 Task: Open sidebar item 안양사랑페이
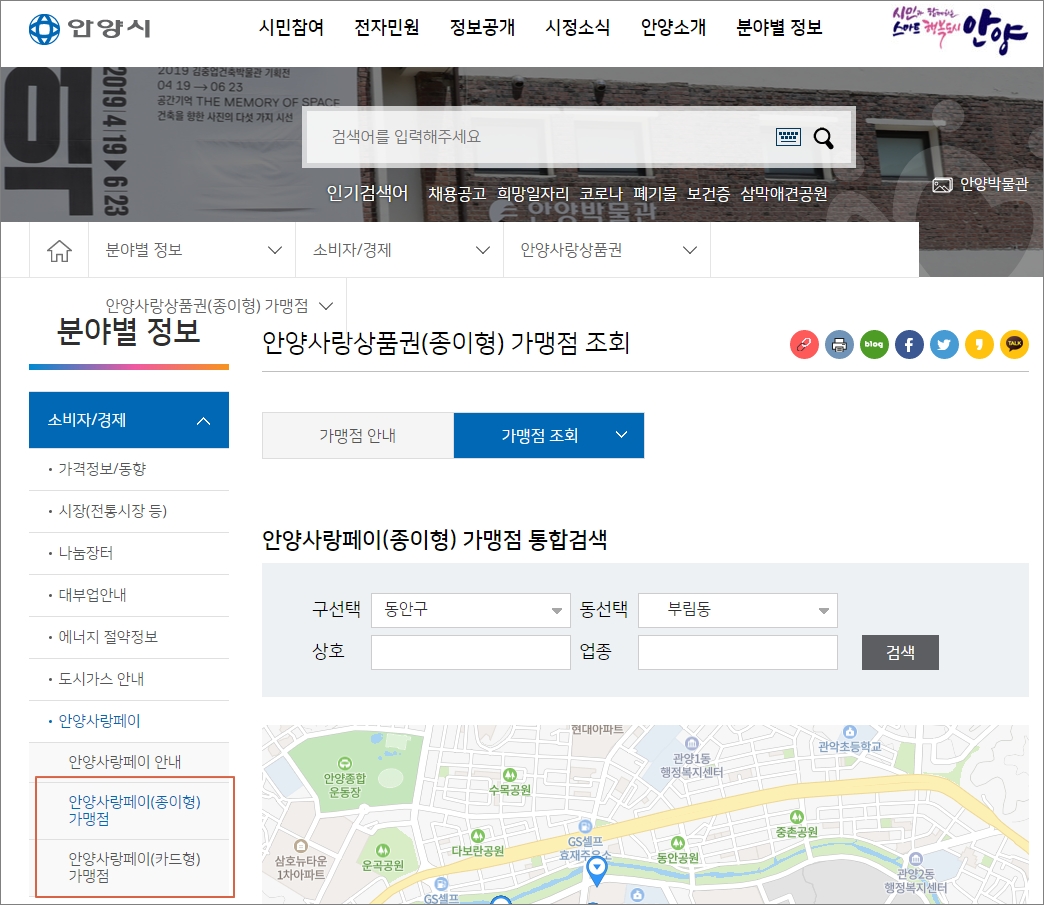pyautogui.click(x=99, y=721)
